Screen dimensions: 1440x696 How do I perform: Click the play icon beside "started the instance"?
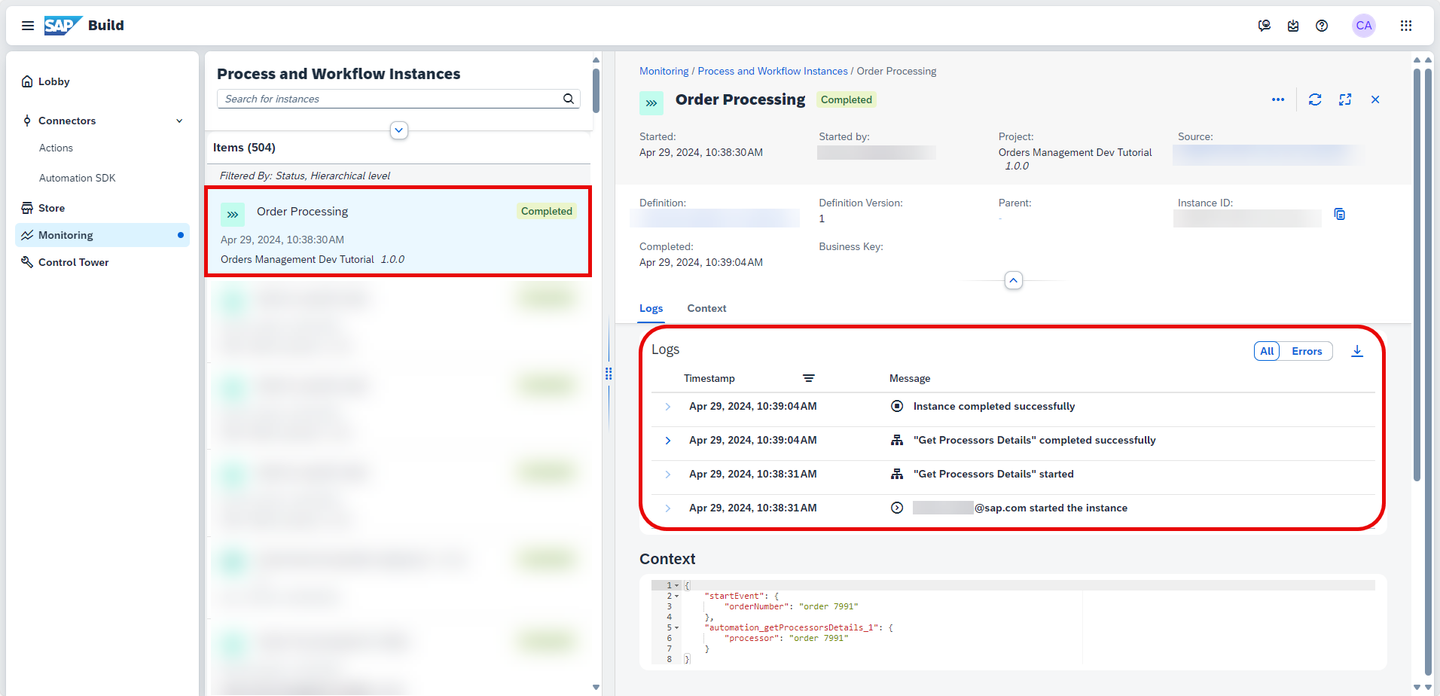tap(897, 508)
